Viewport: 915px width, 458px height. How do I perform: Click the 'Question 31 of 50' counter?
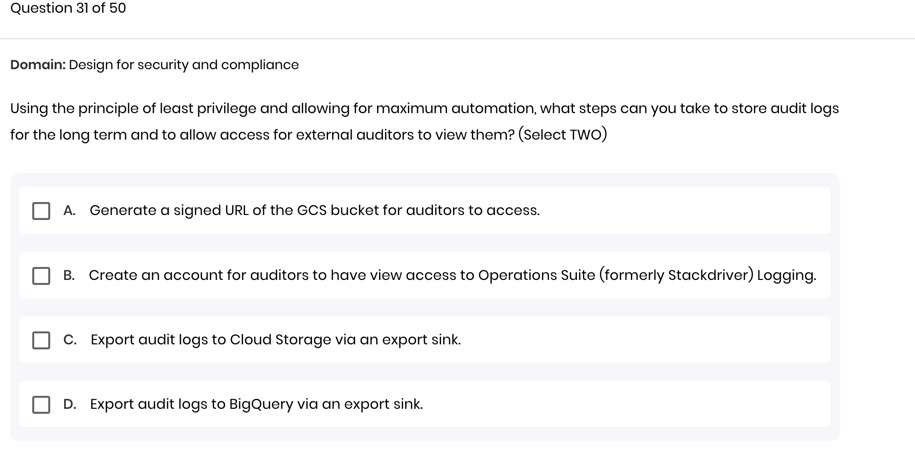68,8
